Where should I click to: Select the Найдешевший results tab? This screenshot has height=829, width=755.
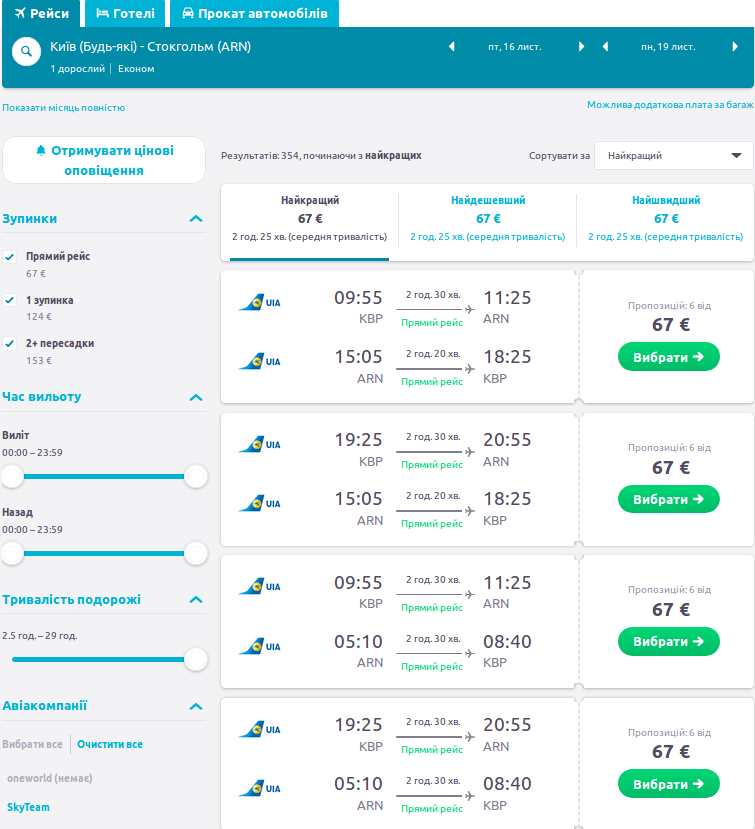pyautogui.click(x=488, y=218)
